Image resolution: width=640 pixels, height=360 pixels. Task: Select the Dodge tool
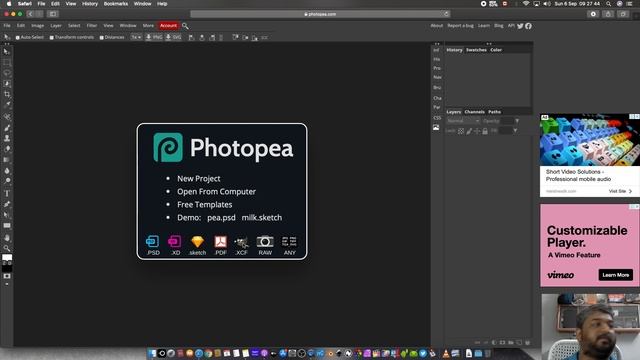coord(7,181)
